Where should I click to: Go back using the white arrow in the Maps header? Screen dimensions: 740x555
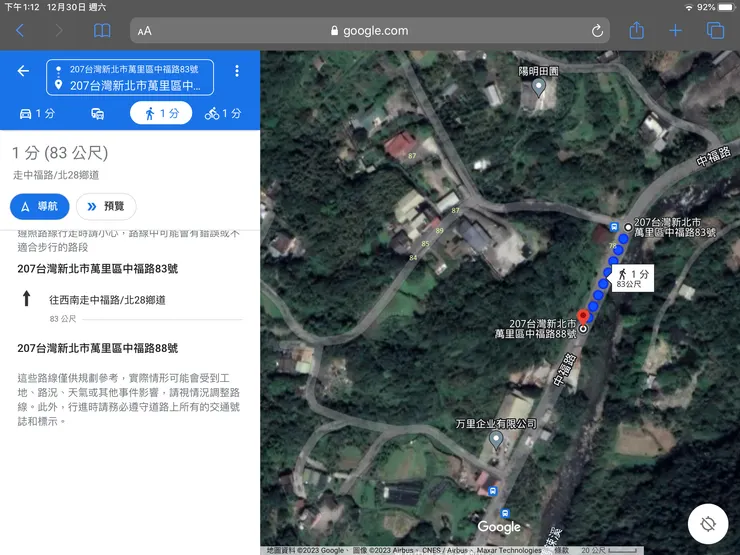pos(23,71)
